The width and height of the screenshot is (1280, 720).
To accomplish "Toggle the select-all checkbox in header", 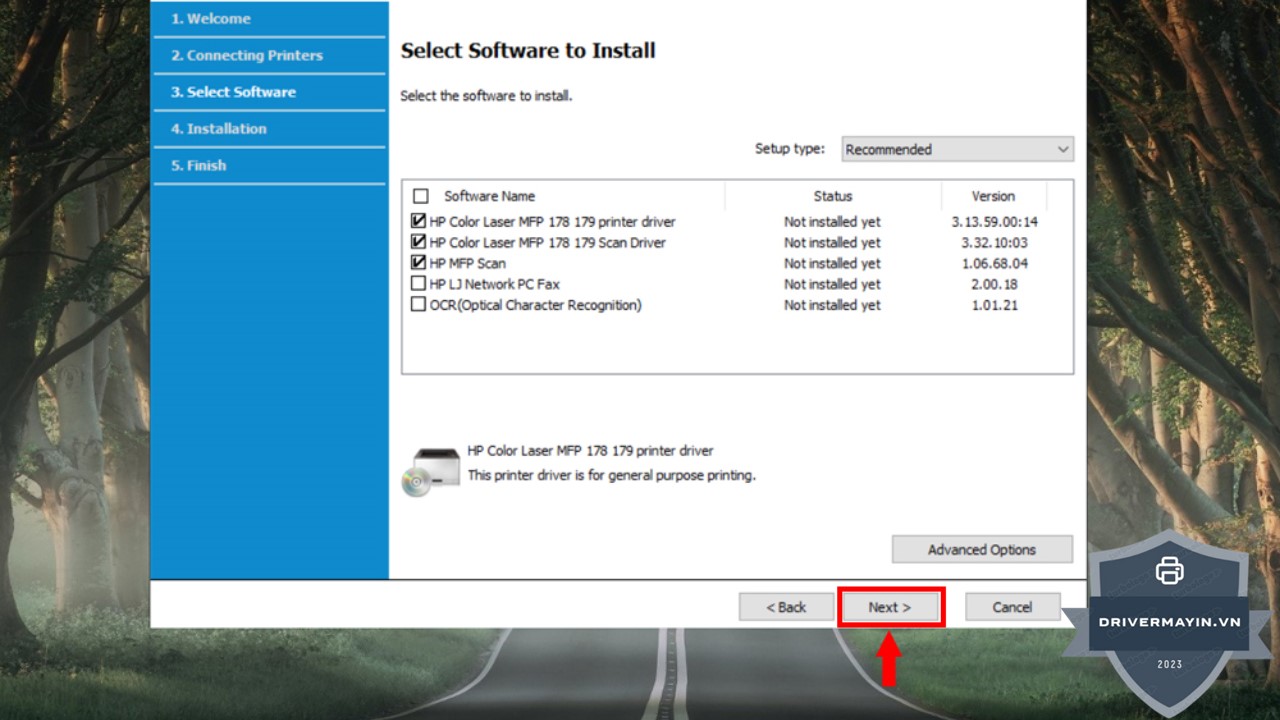I will tap(421, 196).
